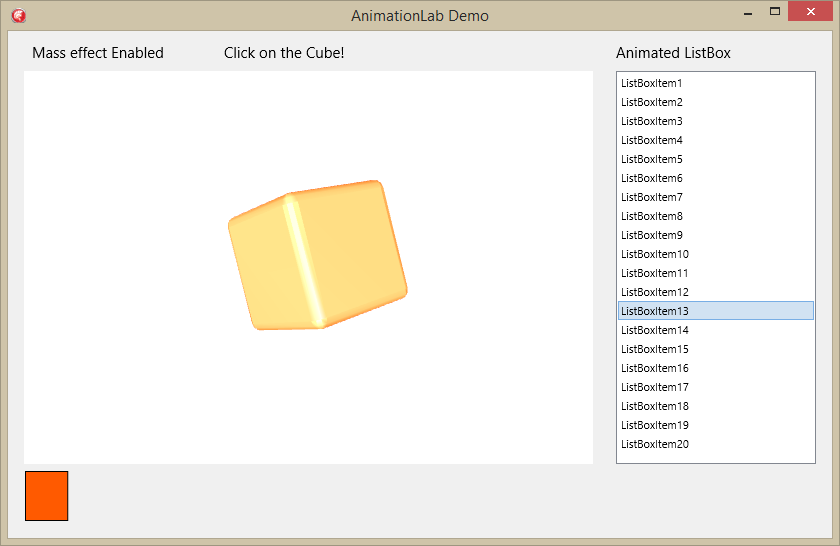This screenshot has height=546, width=840.
Task: Choose ListBoxItem4 from Animated ListBox
Action: point(716,140)
